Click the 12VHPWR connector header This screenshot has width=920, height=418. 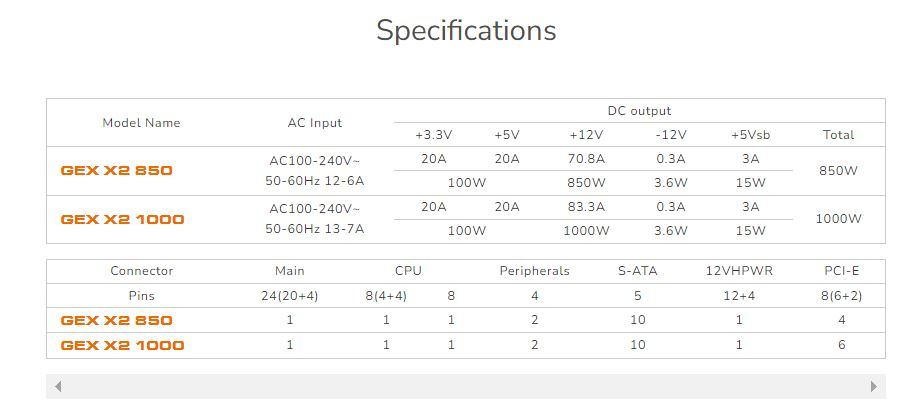[738, 271]
